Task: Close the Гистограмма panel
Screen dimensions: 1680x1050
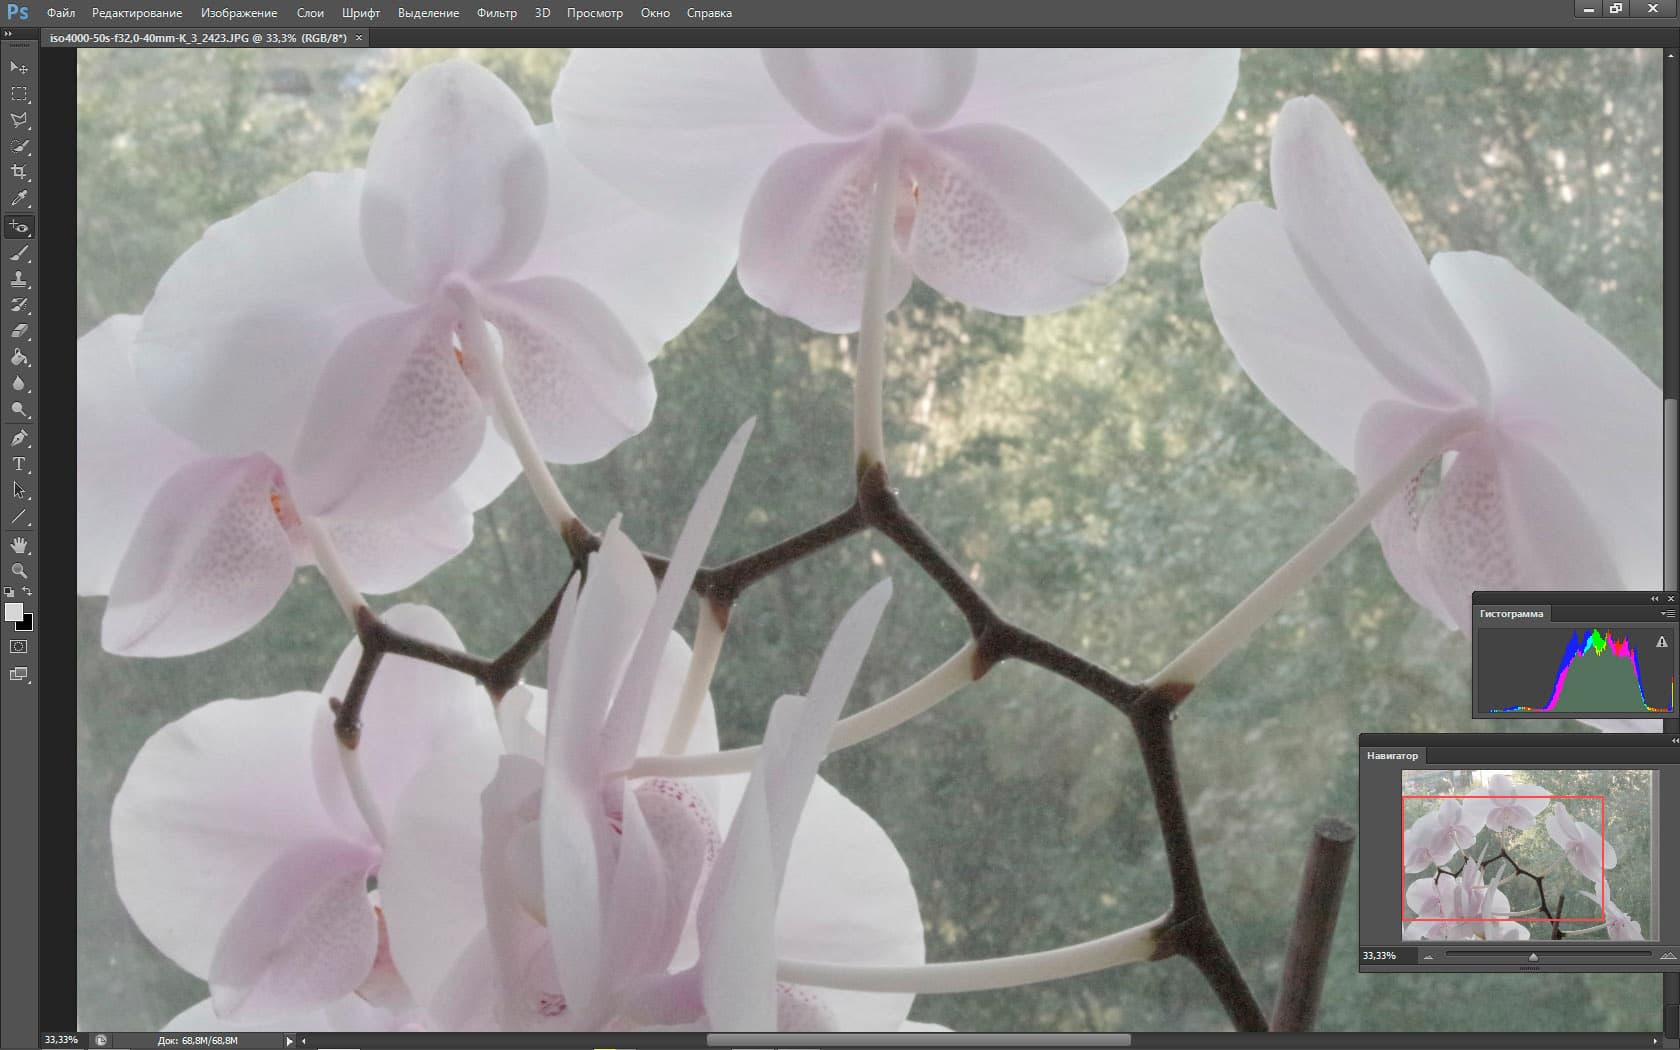Action: [1670, 598]
